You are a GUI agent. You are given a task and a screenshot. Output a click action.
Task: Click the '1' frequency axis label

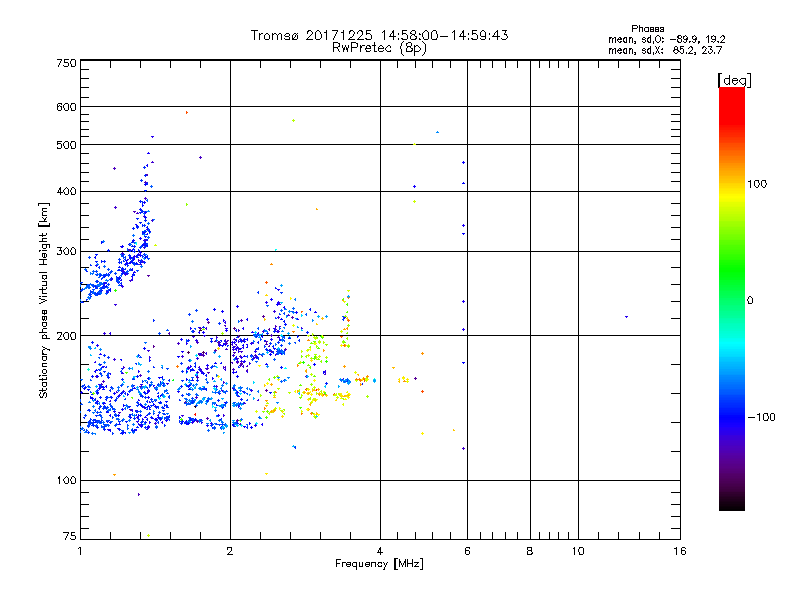[x=80, y=551]
